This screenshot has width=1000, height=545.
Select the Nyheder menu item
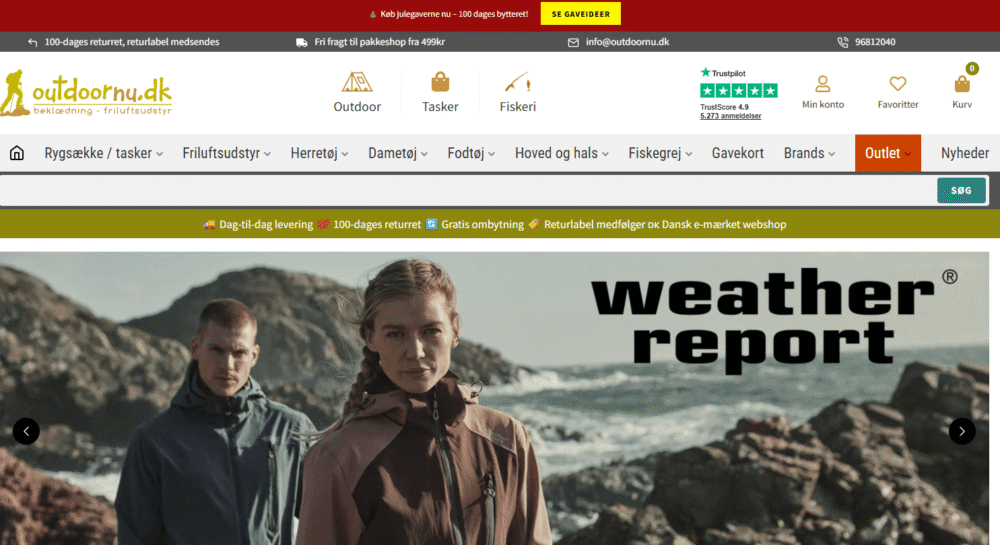pyautogui.click(x=964, y=153)
